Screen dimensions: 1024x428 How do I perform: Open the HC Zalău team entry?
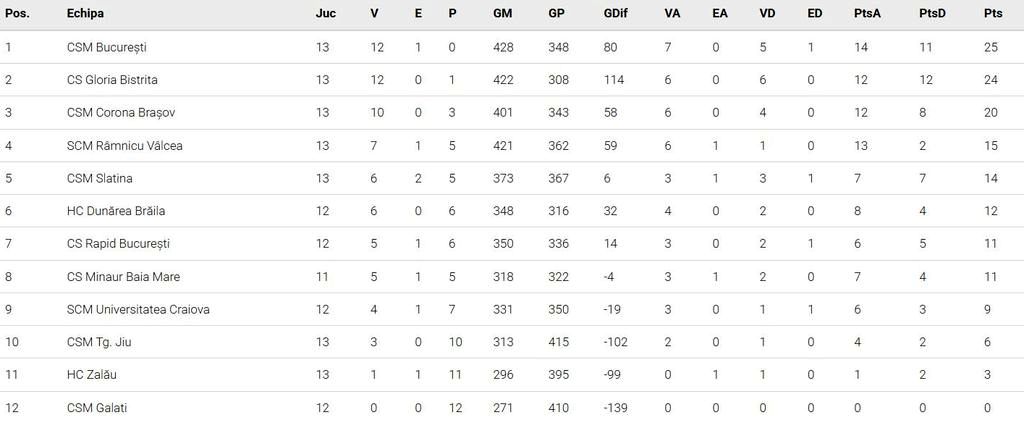[91, 375]
